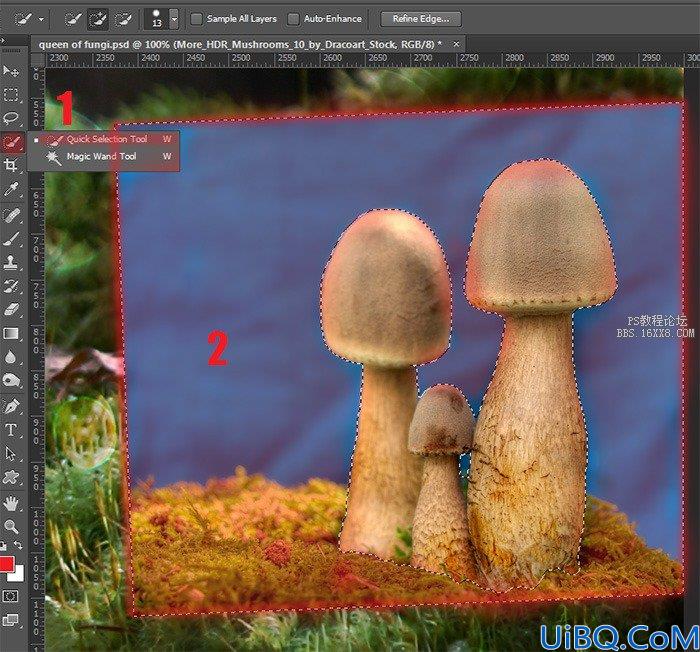This screenshot has width=700, height=652.
Task: Select the Rectangular Marquee tool
Action: [x=11, y=95]
